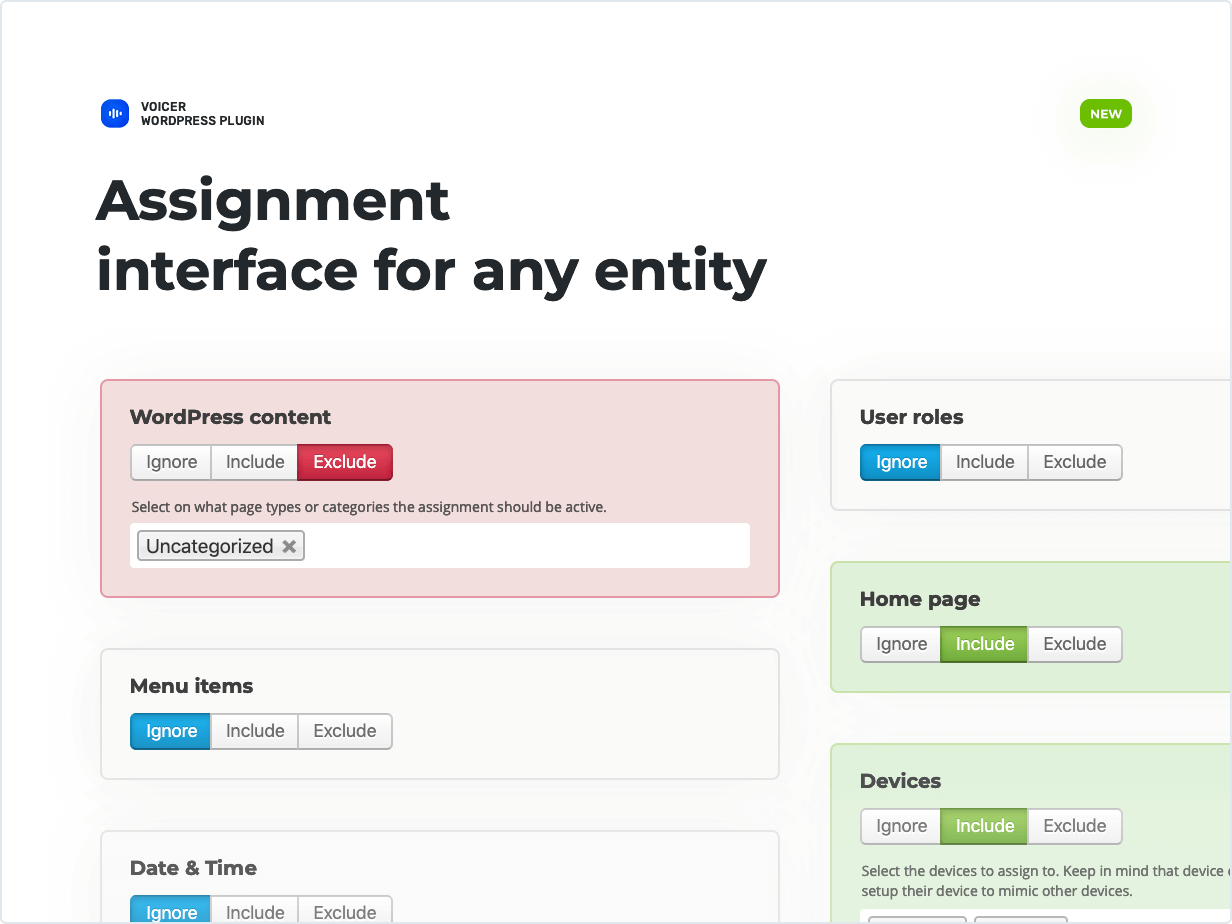Set Home page to Ignore
The height and width of the screenshot is (924, 1232).
coord(901,644)
